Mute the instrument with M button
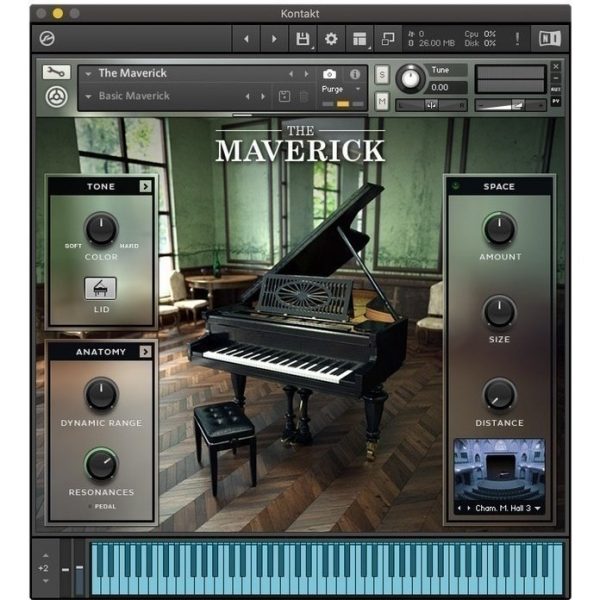Viewport: 600px width, 600px height. point(382,101)
